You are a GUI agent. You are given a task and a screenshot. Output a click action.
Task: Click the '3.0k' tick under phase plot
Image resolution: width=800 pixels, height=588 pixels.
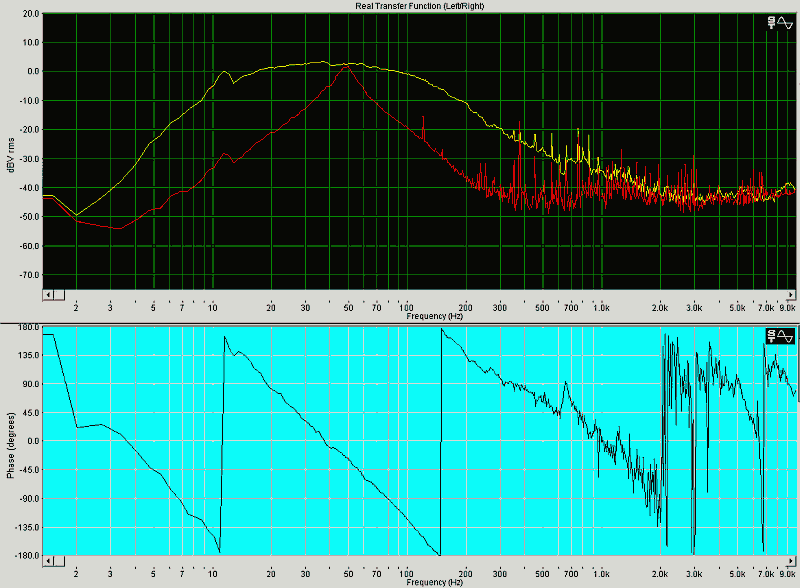point(694,574)
